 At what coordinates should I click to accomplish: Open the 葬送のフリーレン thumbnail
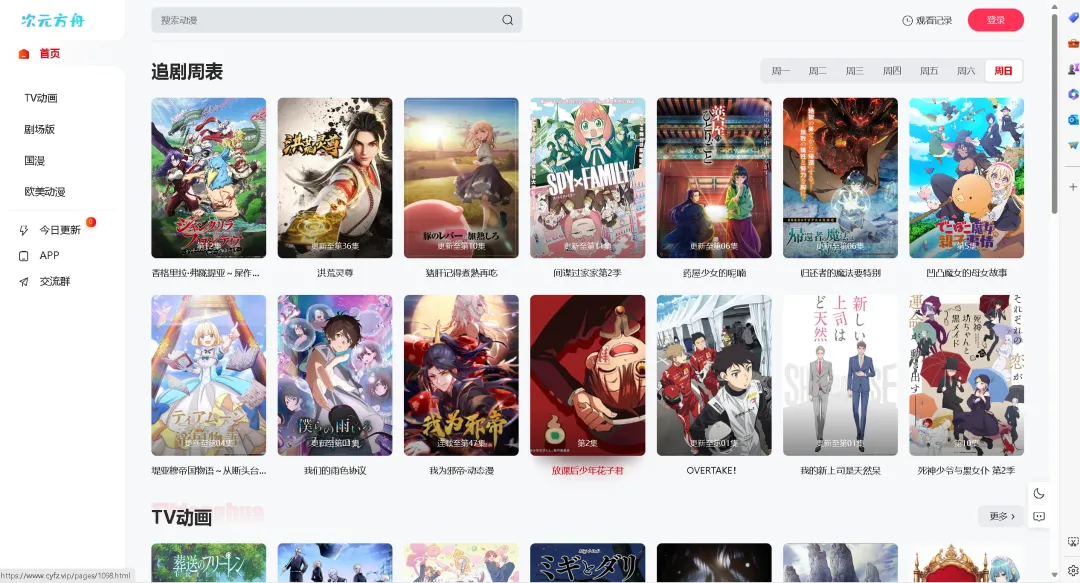pos(209,563)
